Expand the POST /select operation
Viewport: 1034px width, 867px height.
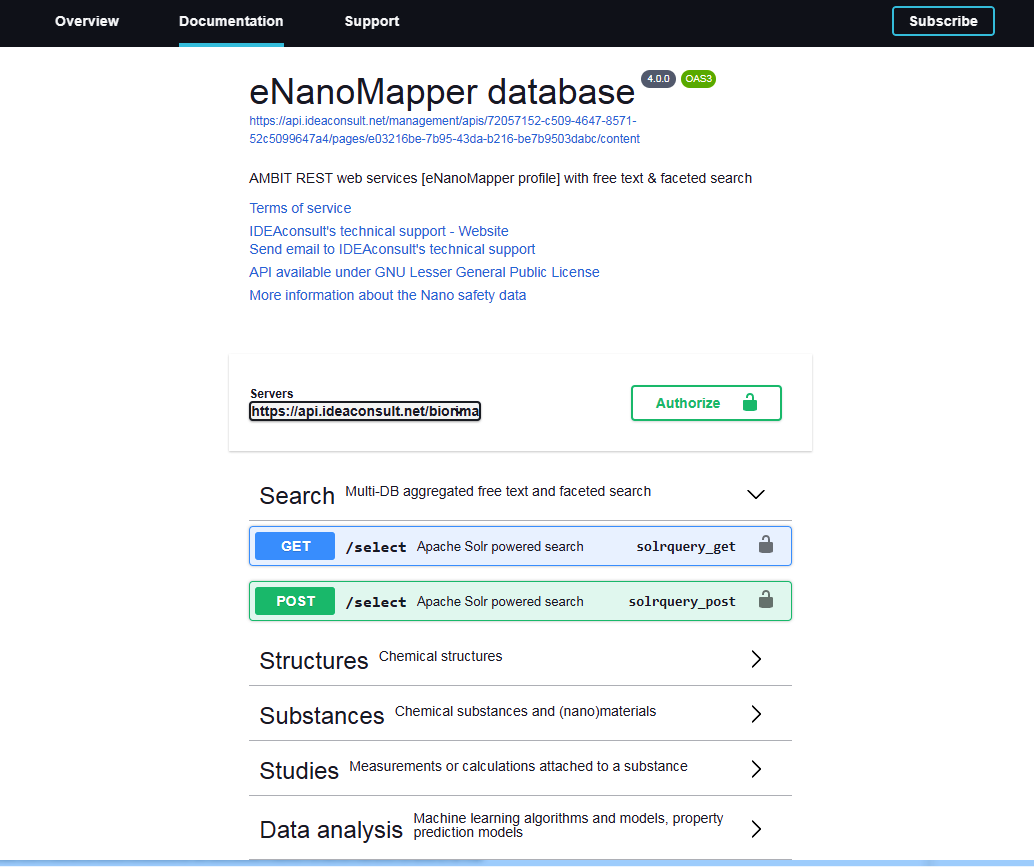click(x=500, y=601)
